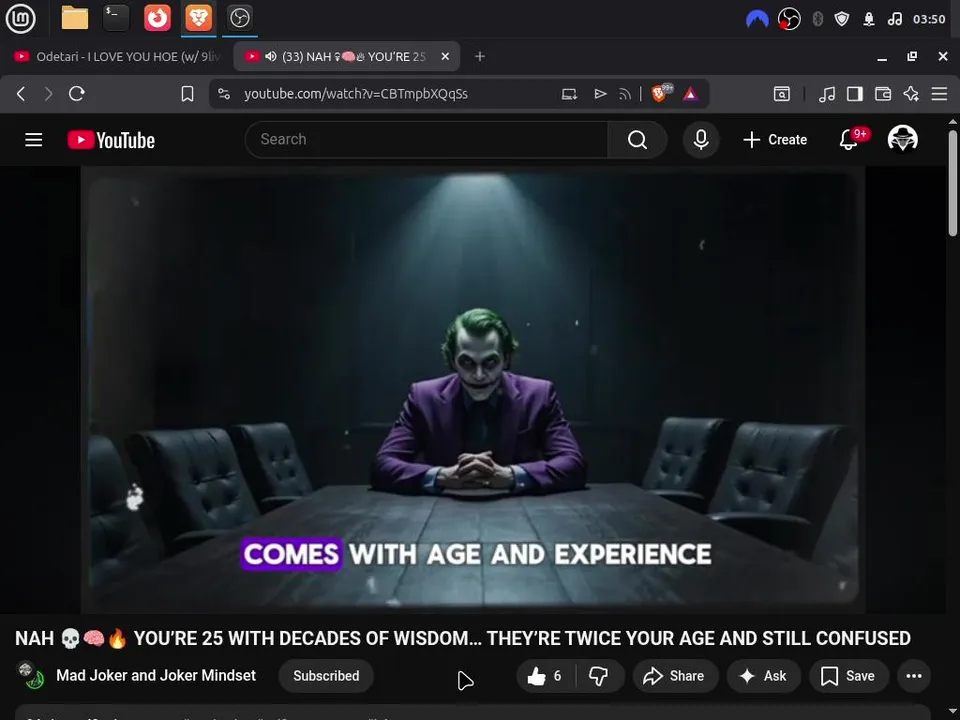Screen dimensions: 960x720
Task: Launch the Files folder from the panel
Action: click(x=75, y=18)
